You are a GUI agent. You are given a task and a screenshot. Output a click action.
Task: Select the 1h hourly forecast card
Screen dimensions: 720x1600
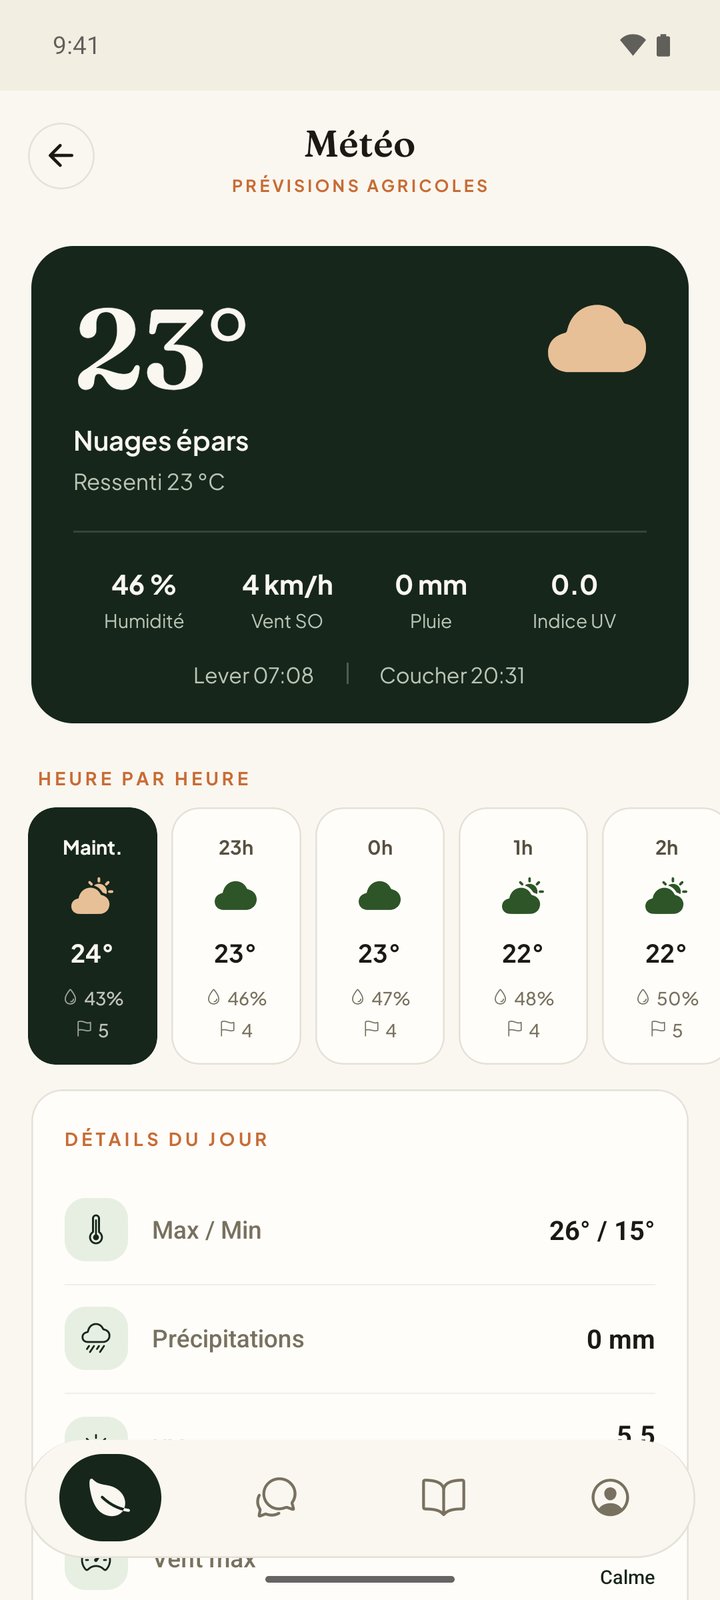tap(523, 936)
